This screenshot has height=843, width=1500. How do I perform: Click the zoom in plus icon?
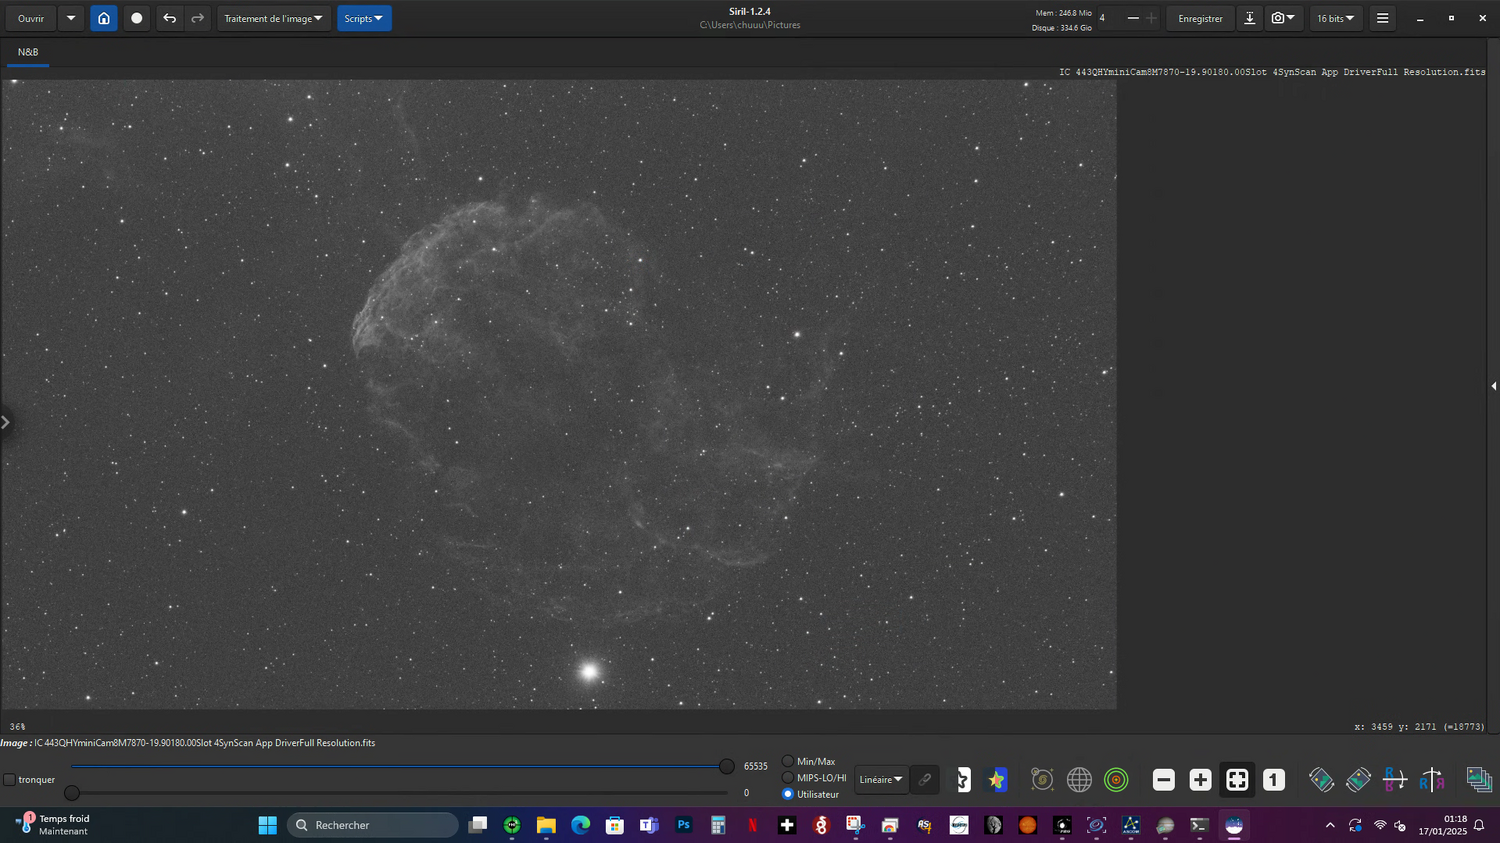pos(1200,780)
